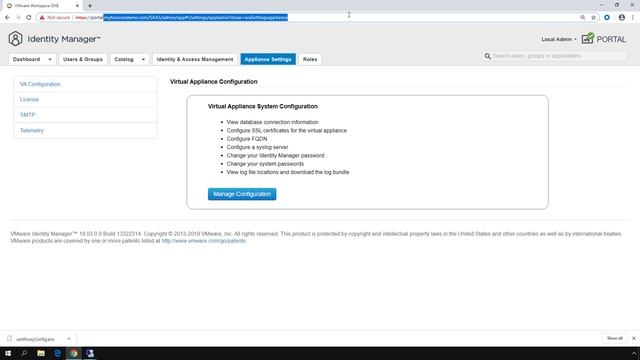Image resolution: width=640 pixels, height=360 pixels.
Task: Open SMTP settings in sidebar
Action: click(27, 115)
